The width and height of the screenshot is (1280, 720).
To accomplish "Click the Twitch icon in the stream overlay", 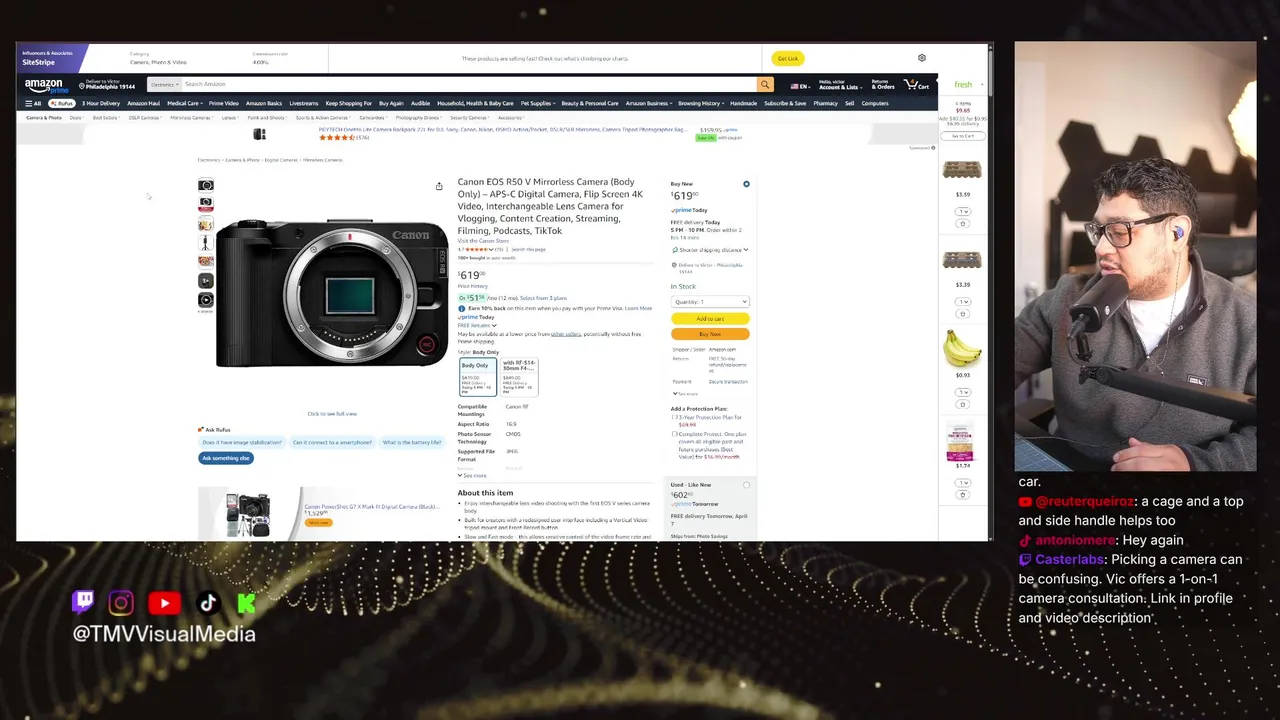I will coord(84,602).
